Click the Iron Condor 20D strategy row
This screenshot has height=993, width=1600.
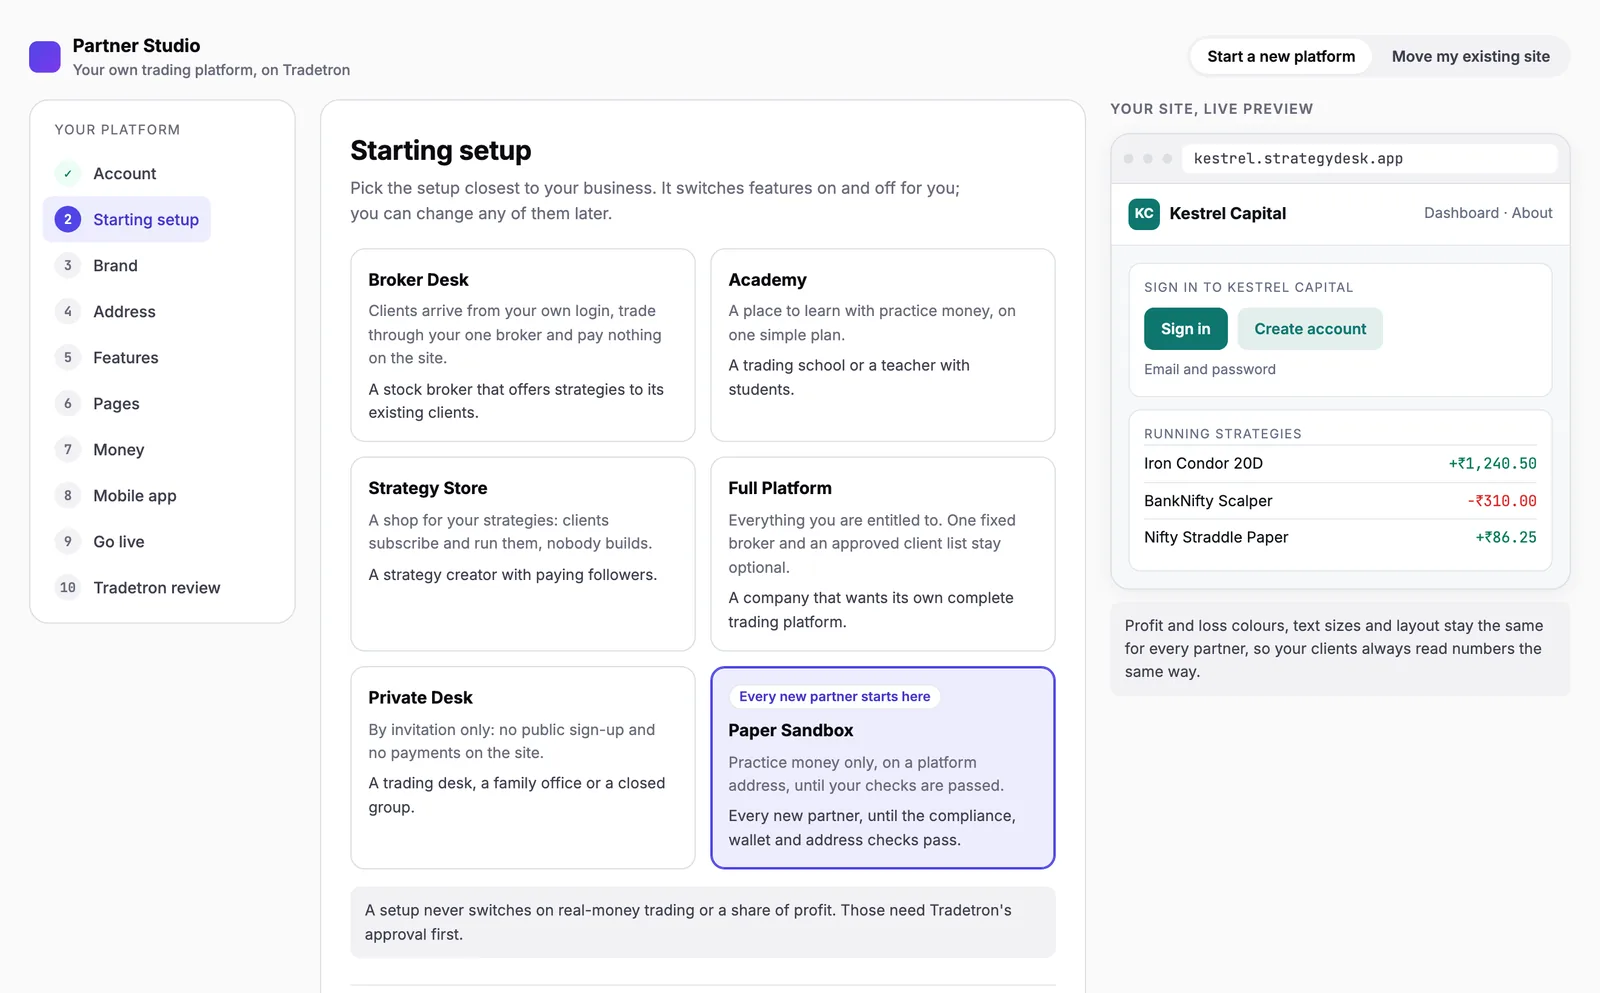(x=1340, y=464)
